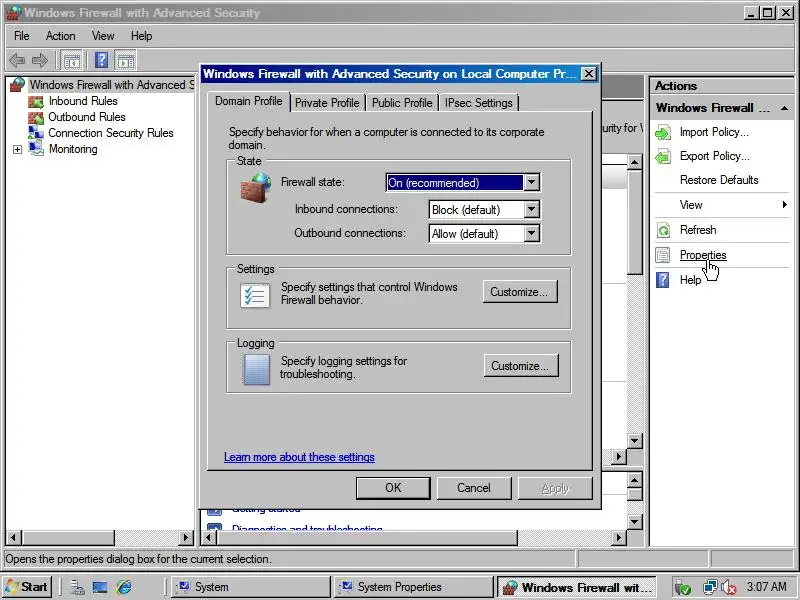The image size is (800, 600).
Task: Click Export Policy action text
Action: (714, 156)
